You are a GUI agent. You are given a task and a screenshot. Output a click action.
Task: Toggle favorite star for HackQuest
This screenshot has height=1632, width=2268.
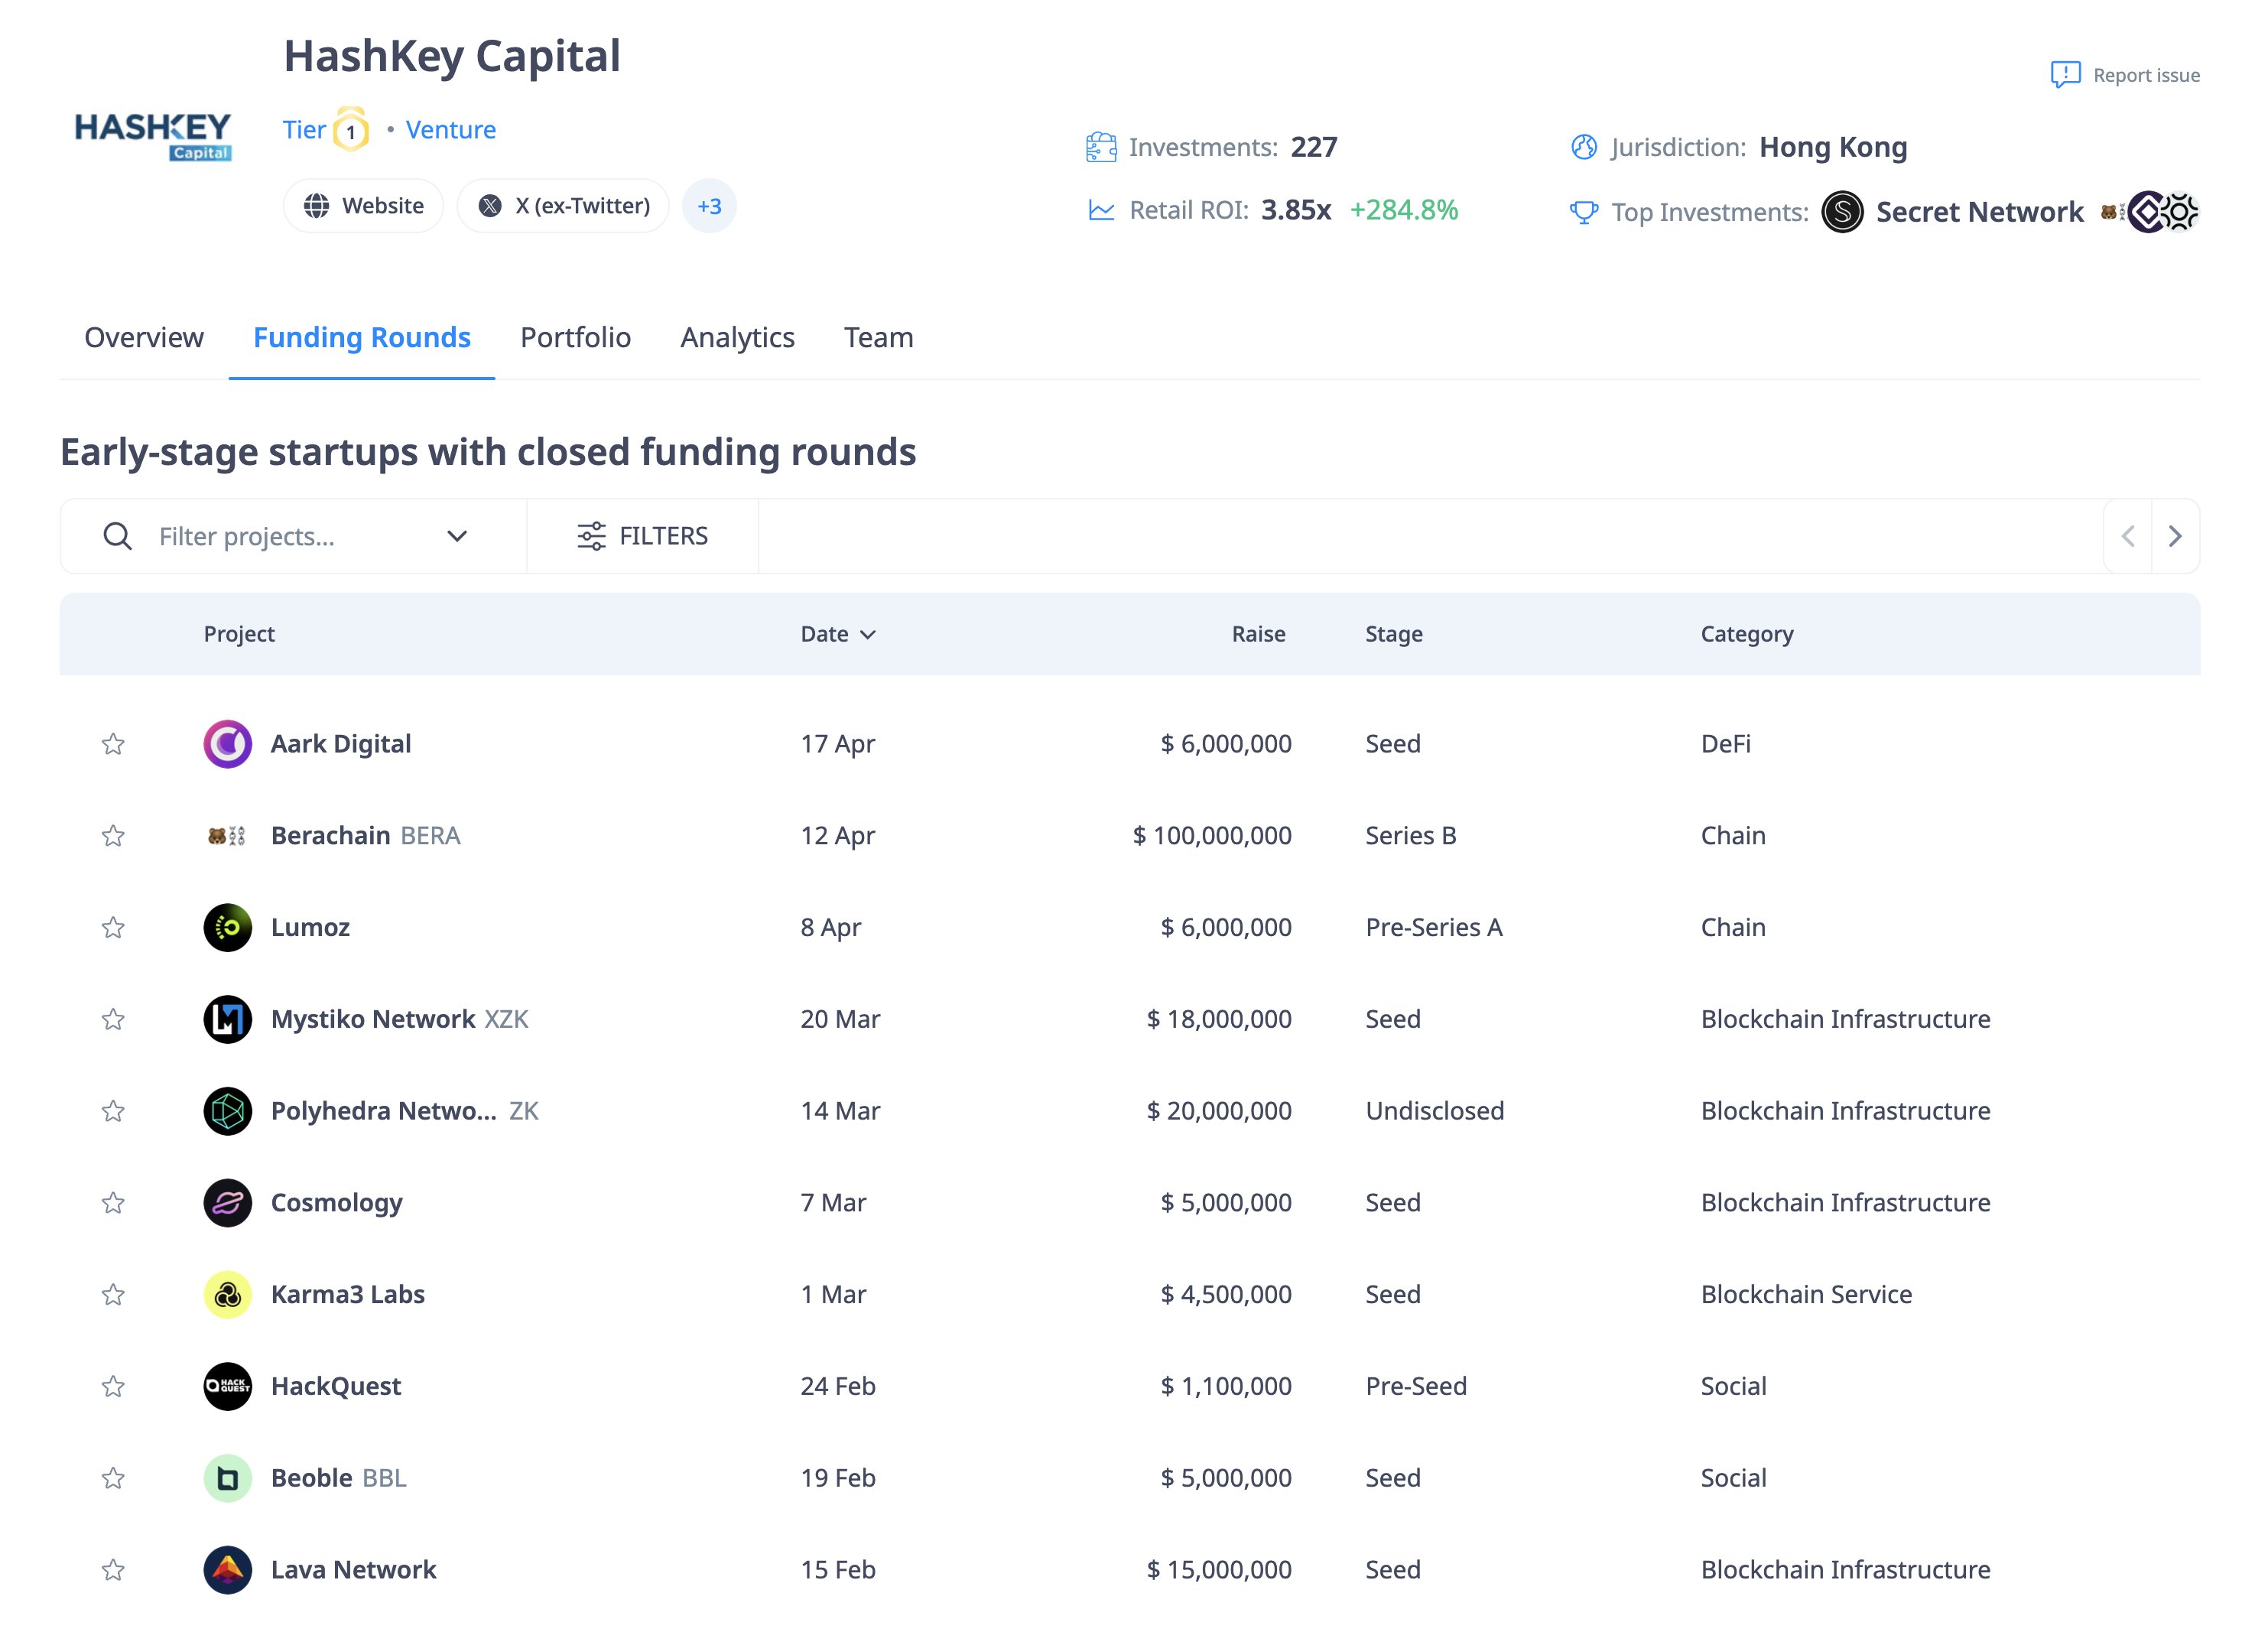click(x=113, y=1386)
